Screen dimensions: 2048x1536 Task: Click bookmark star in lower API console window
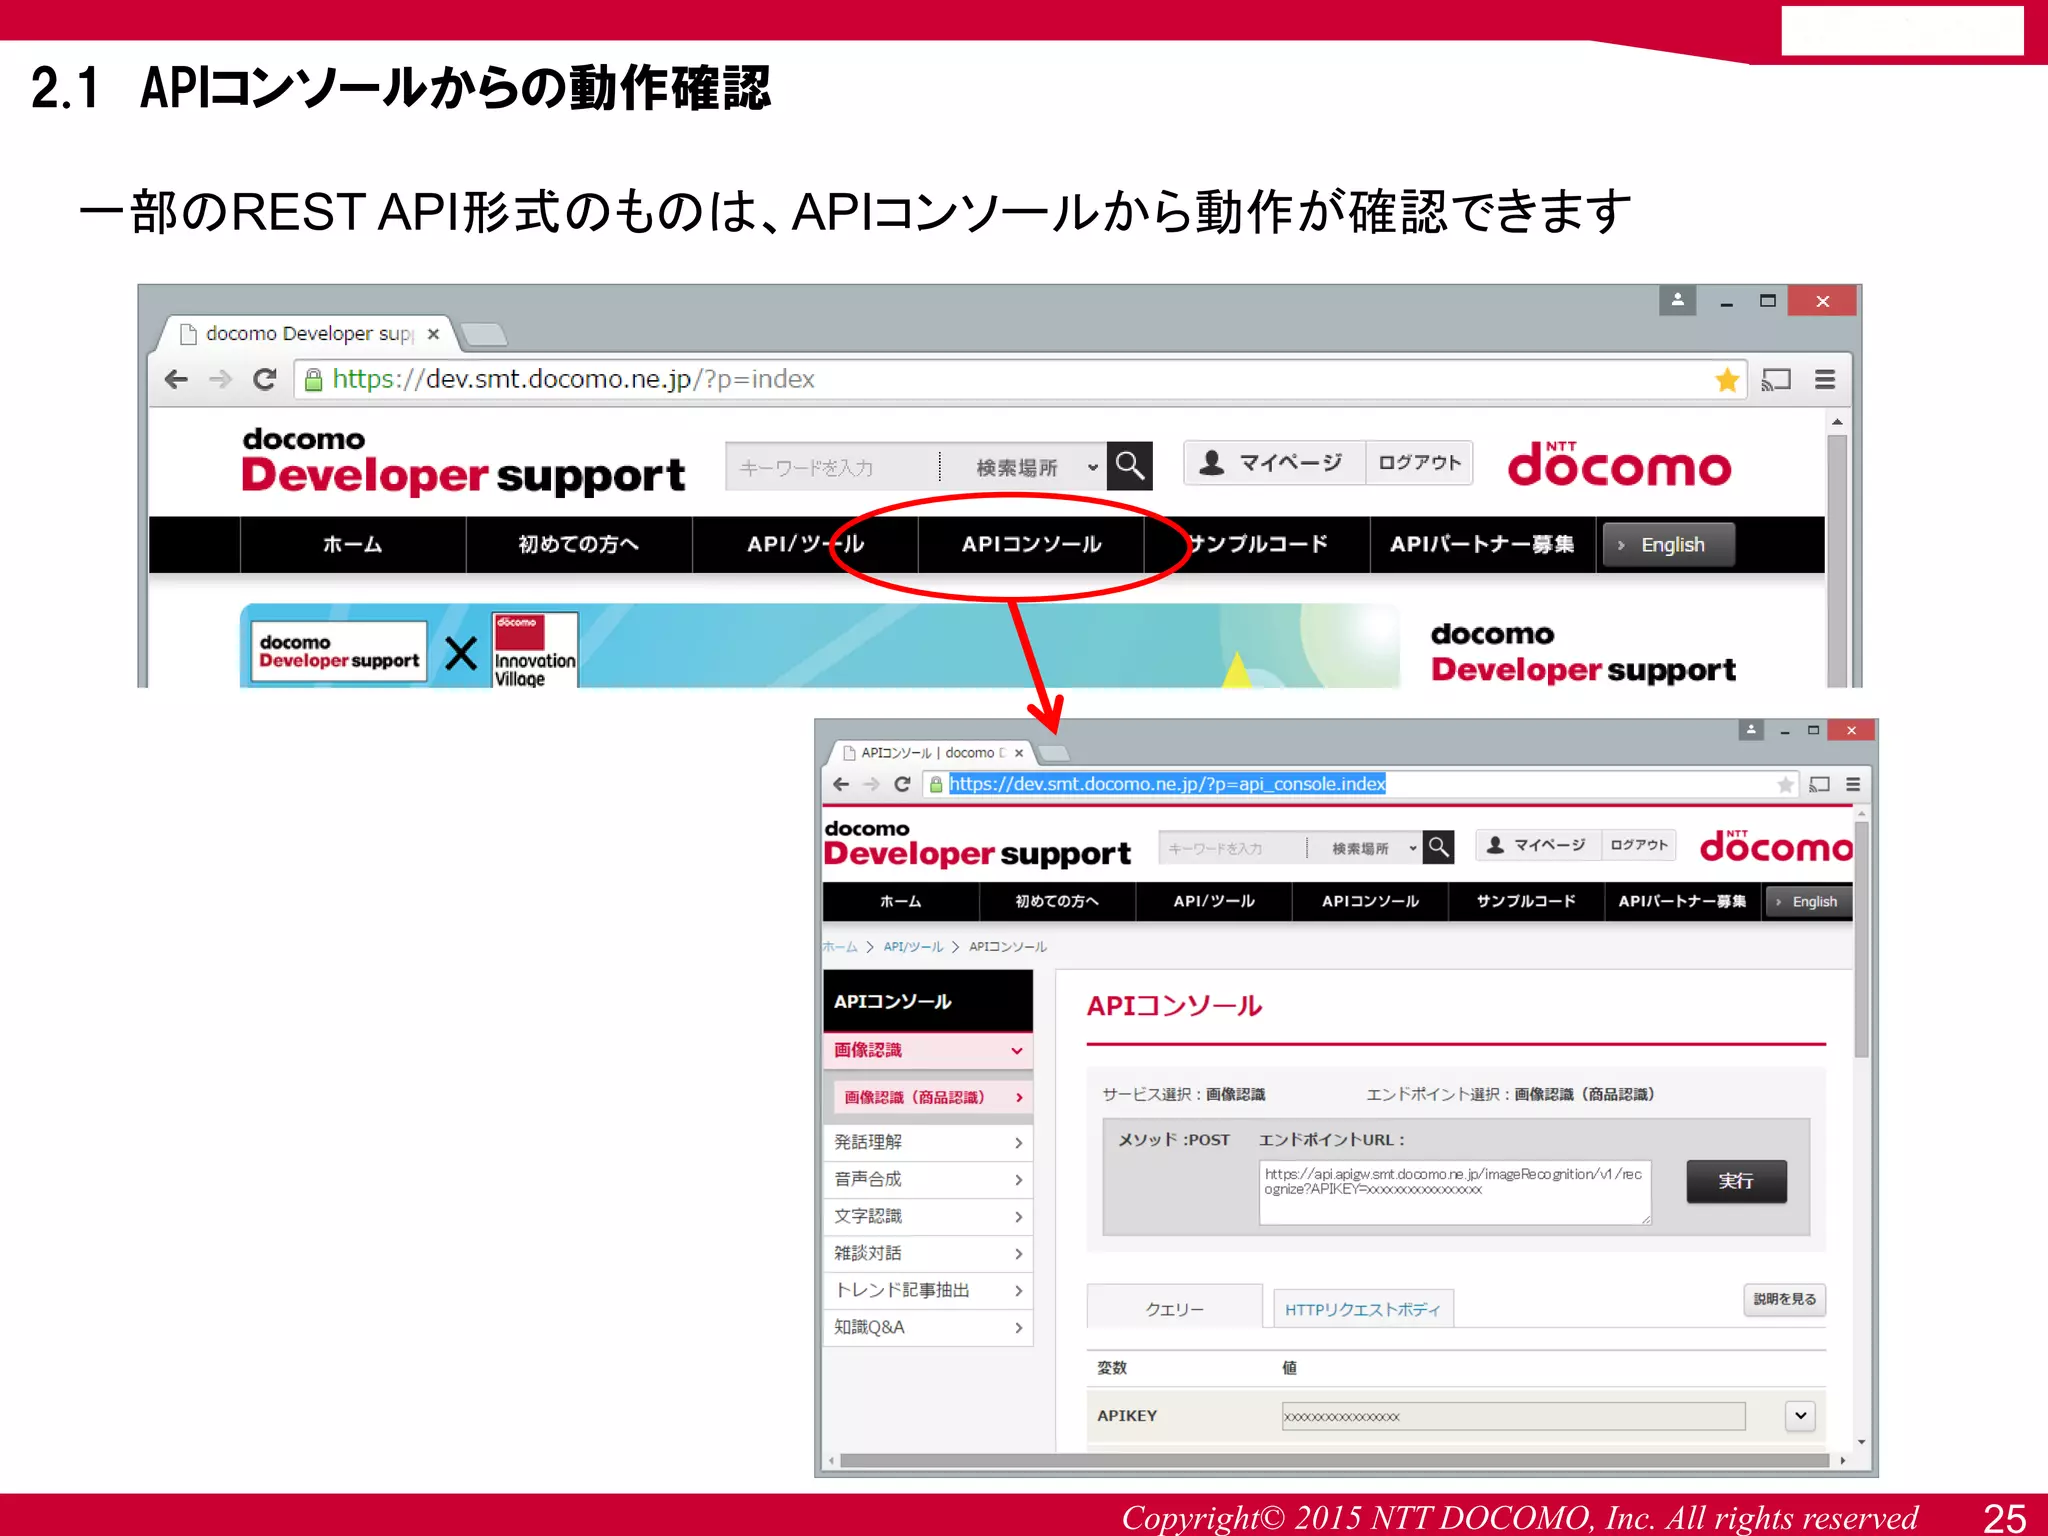point(1785,784)
